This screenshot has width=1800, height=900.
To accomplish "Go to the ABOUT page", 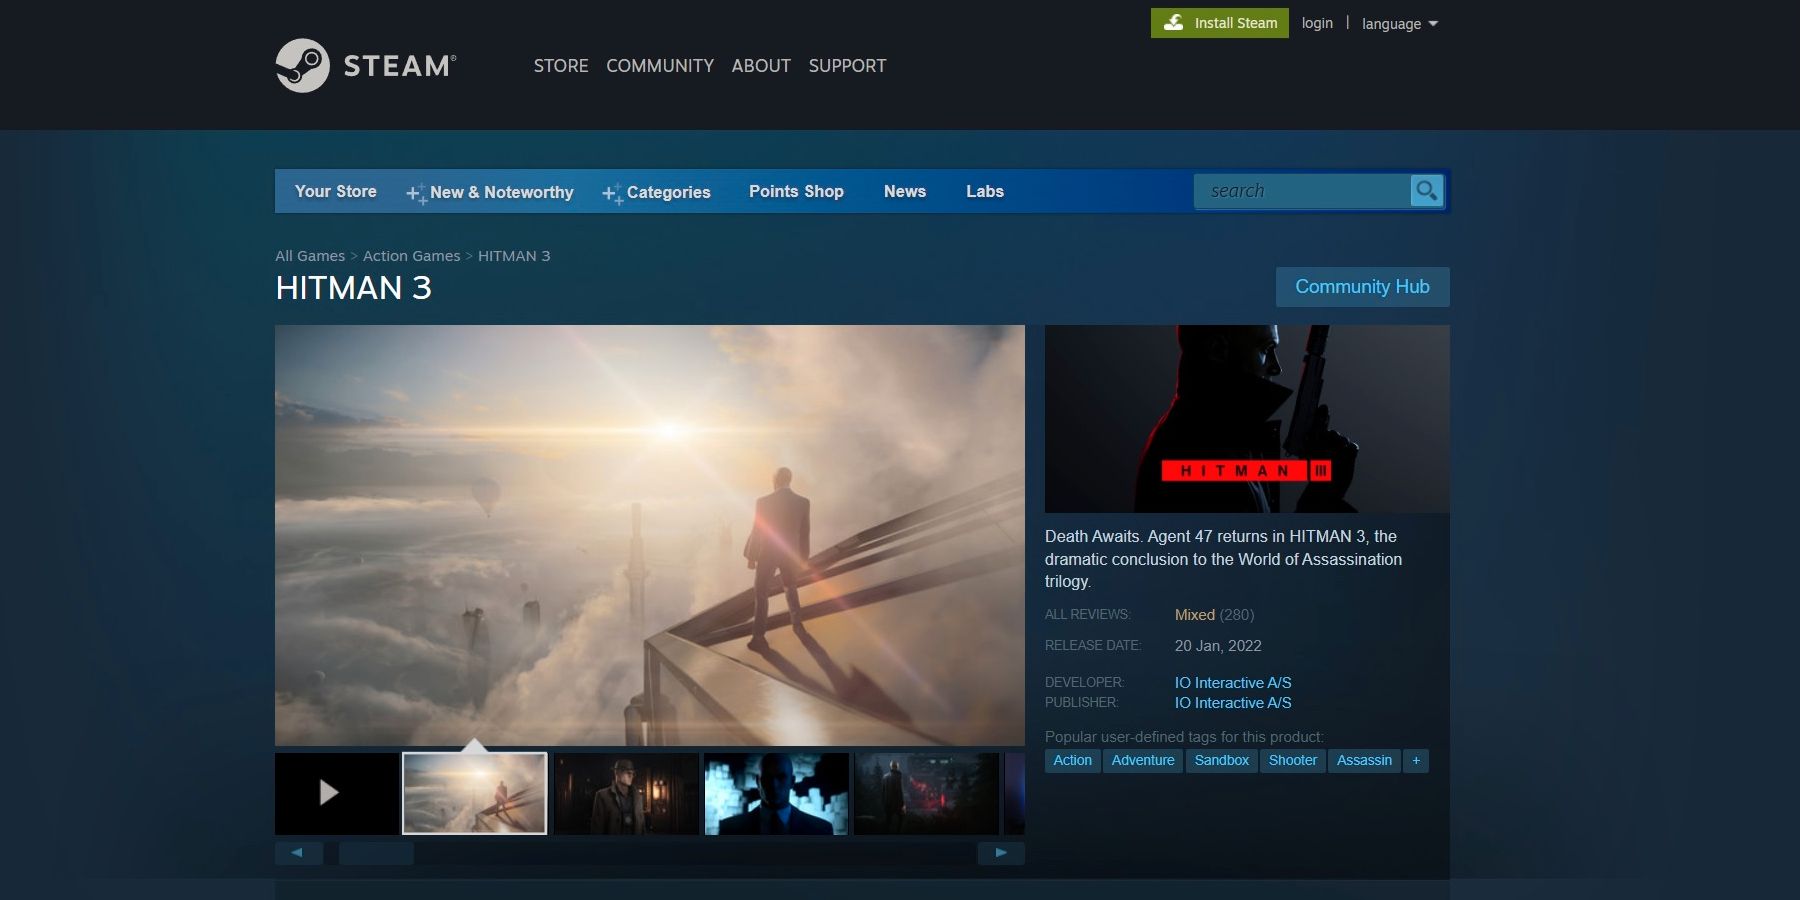I will (761, 66).
